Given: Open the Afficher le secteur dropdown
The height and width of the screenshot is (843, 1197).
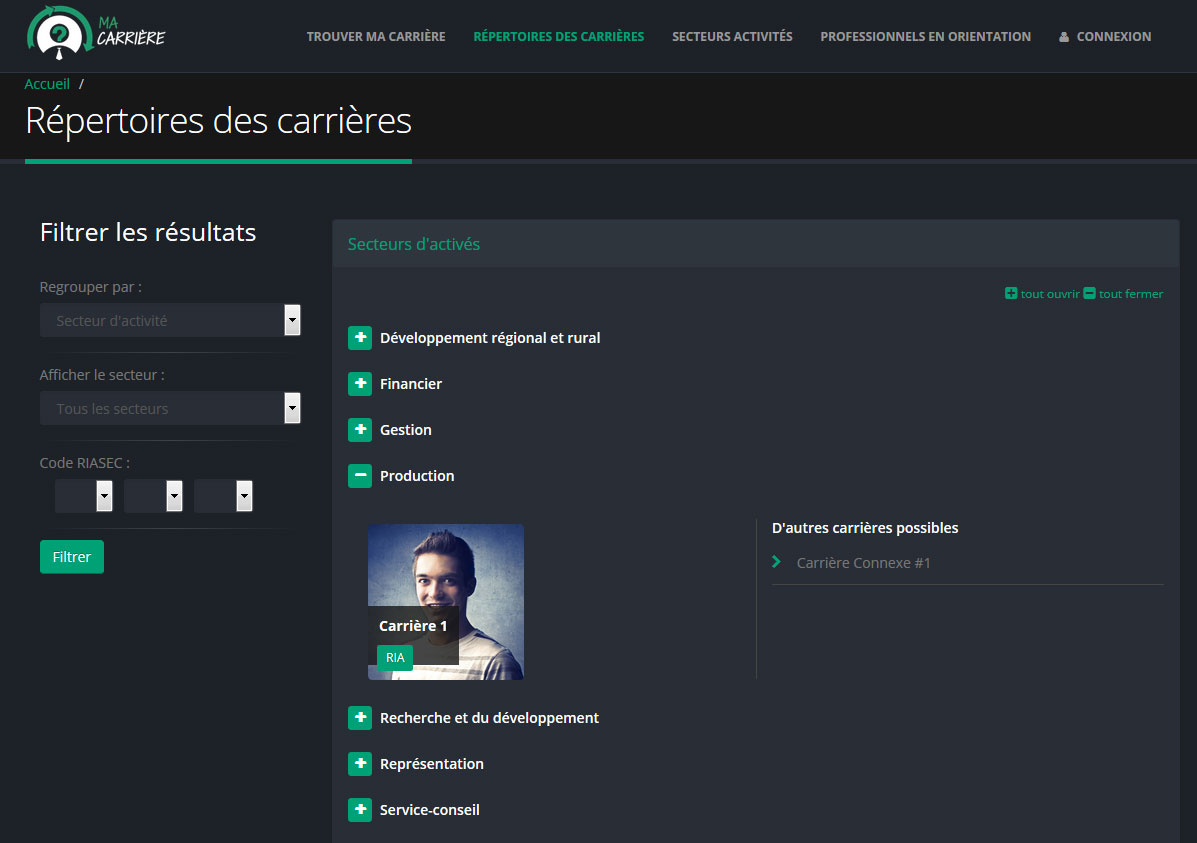Looking at the screenshot, I should 170,409.
